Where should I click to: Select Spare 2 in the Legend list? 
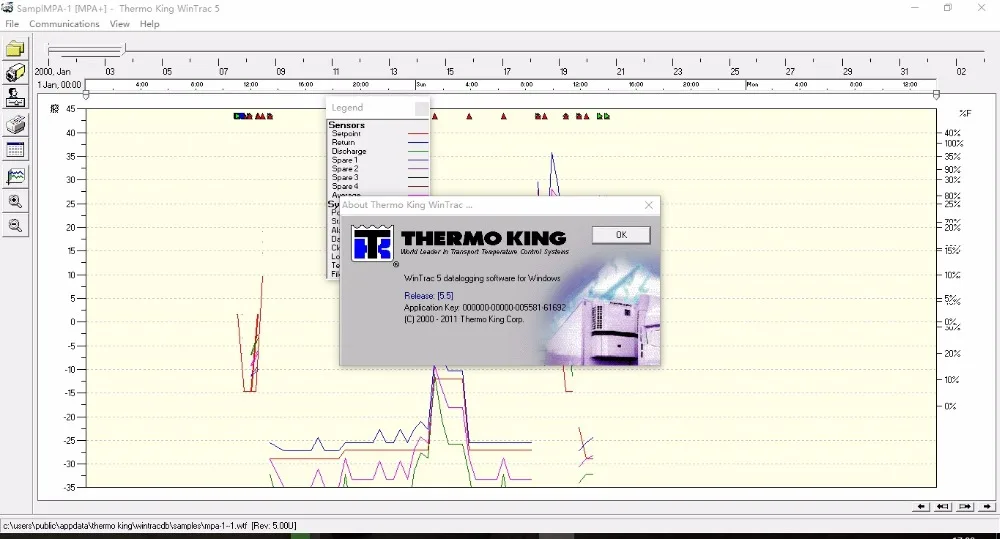click(345, 169)
